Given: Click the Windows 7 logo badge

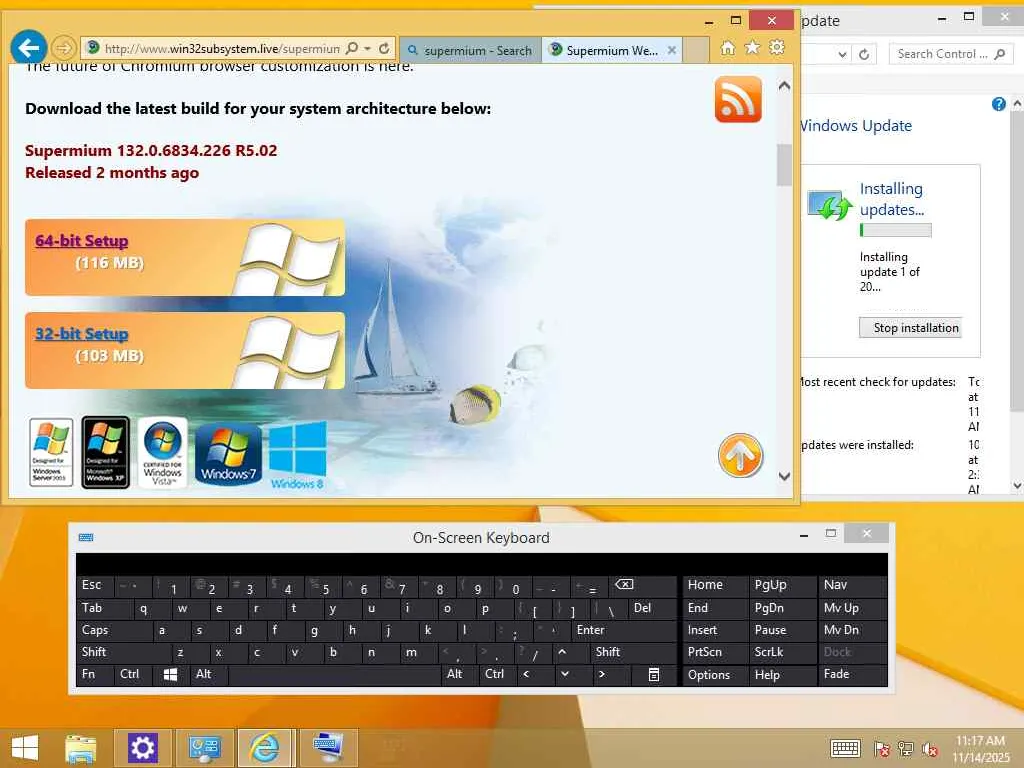Looking at the screenshot, I should [228, 454].
